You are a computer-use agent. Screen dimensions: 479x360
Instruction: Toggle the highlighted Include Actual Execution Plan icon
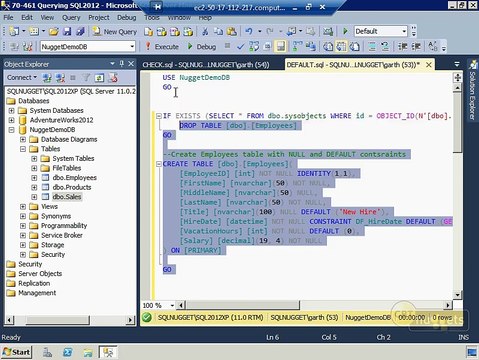[x=281, y=47]
